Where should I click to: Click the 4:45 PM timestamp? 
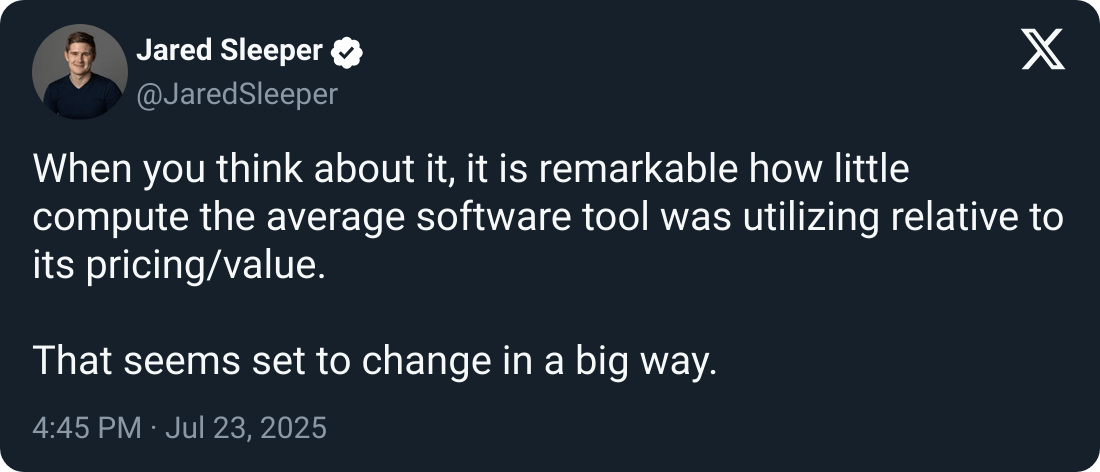[87, 428]
